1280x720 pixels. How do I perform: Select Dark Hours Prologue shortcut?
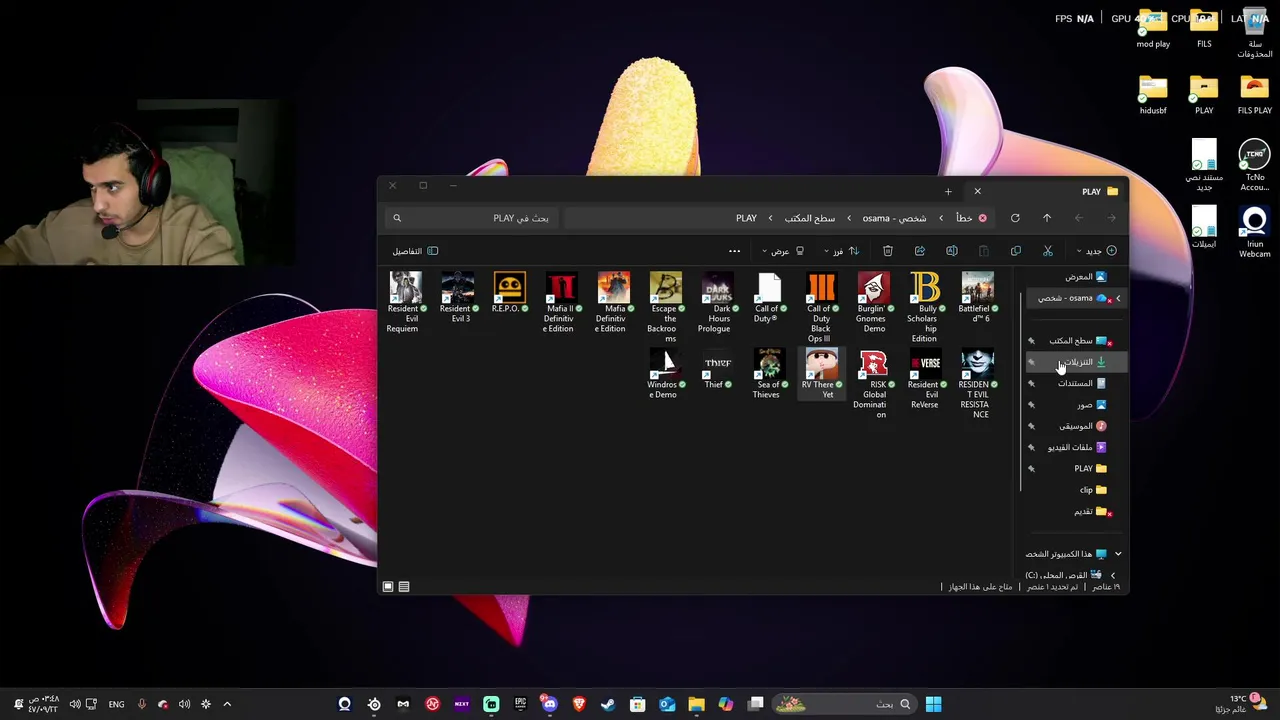point(717,302)
